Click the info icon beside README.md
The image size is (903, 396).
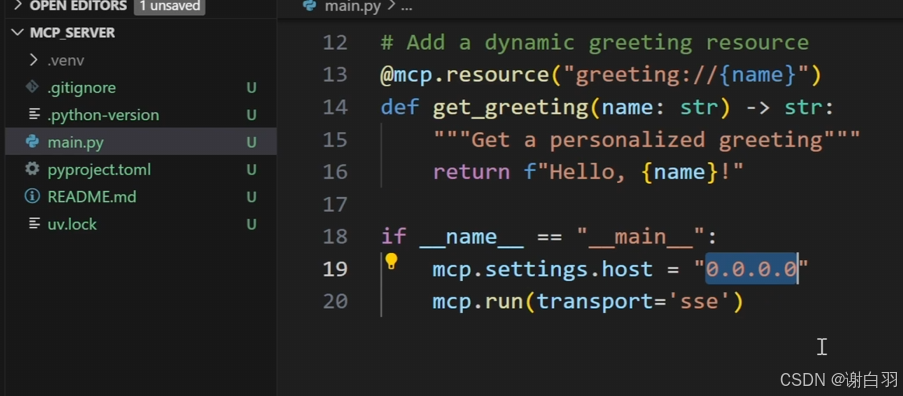[32, 196]
